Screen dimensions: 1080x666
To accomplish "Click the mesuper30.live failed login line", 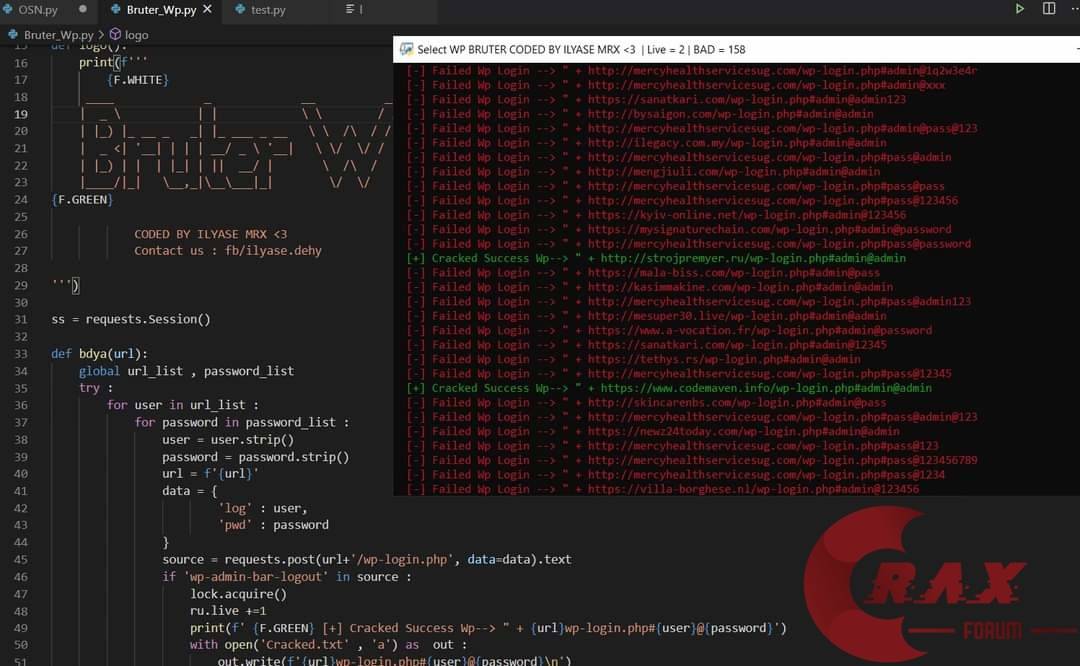I will (x=647, y=316).
